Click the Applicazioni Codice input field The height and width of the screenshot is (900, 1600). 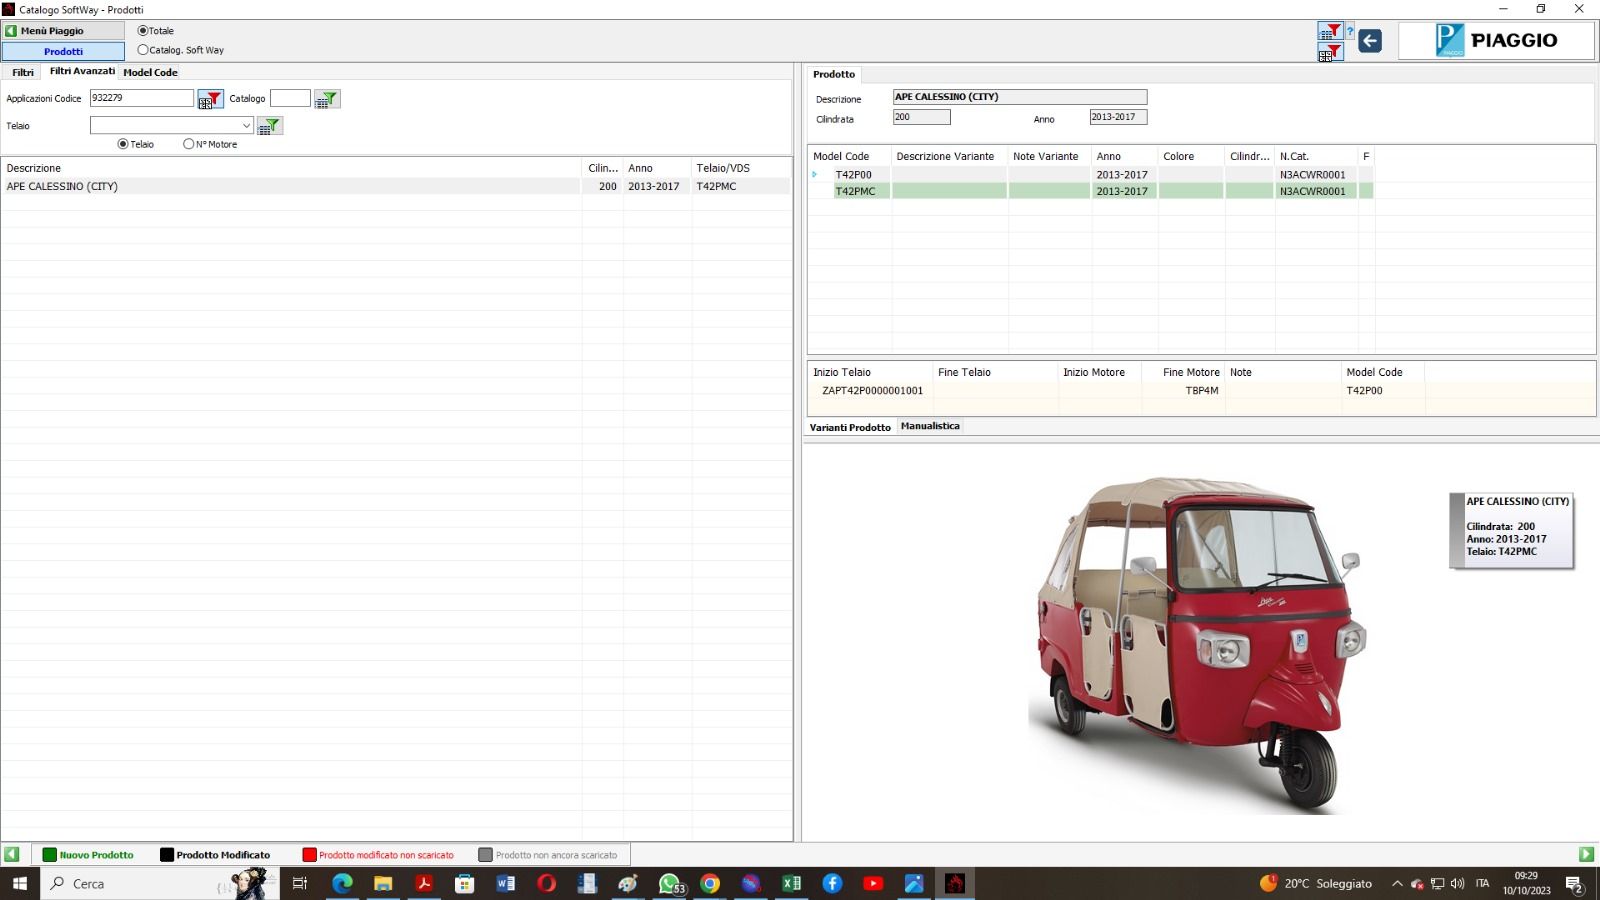141,98
